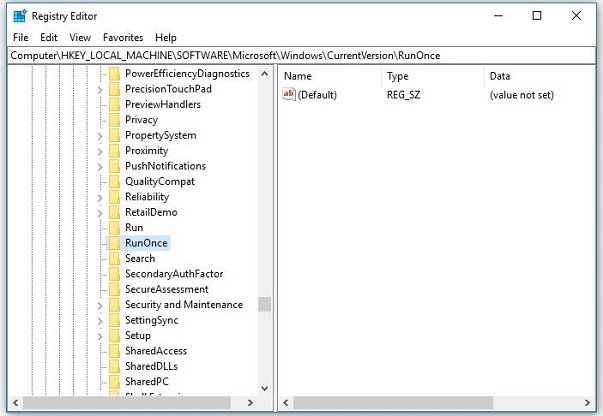Screen dimensions: 603x416
Task: Click the tree pane scroll-right arrow
Action: click(250, 403)
